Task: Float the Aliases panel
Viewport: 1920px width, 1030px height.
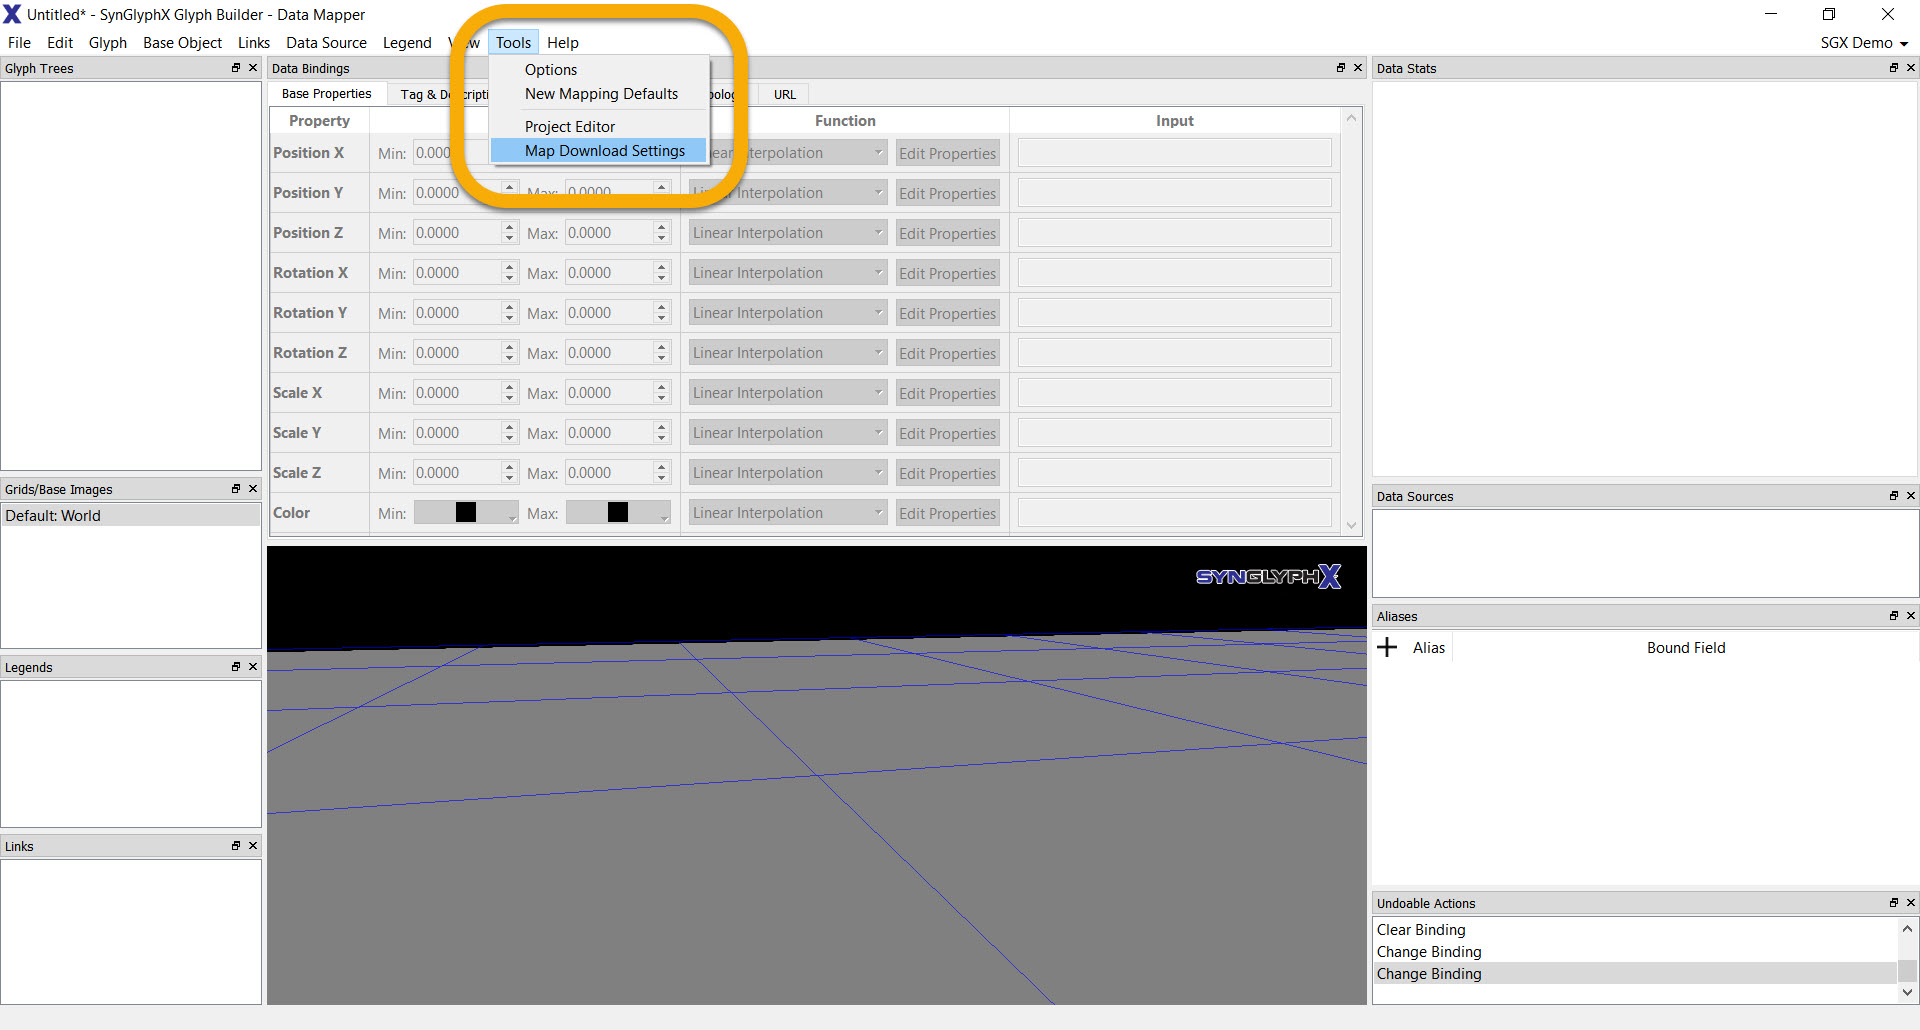Action: pos(1894,616)
